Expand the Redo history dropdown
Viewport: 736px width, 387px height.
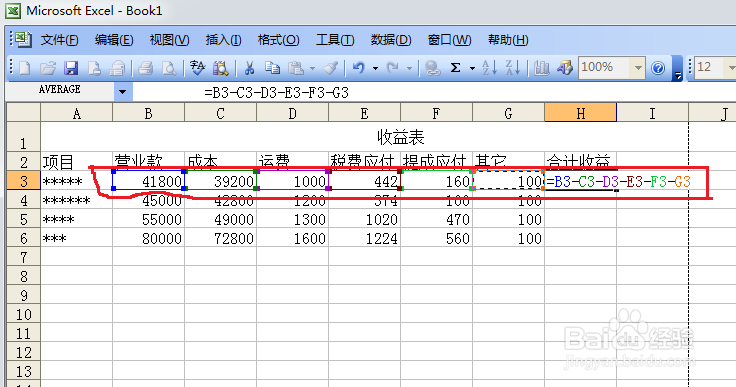pos(409,69)
